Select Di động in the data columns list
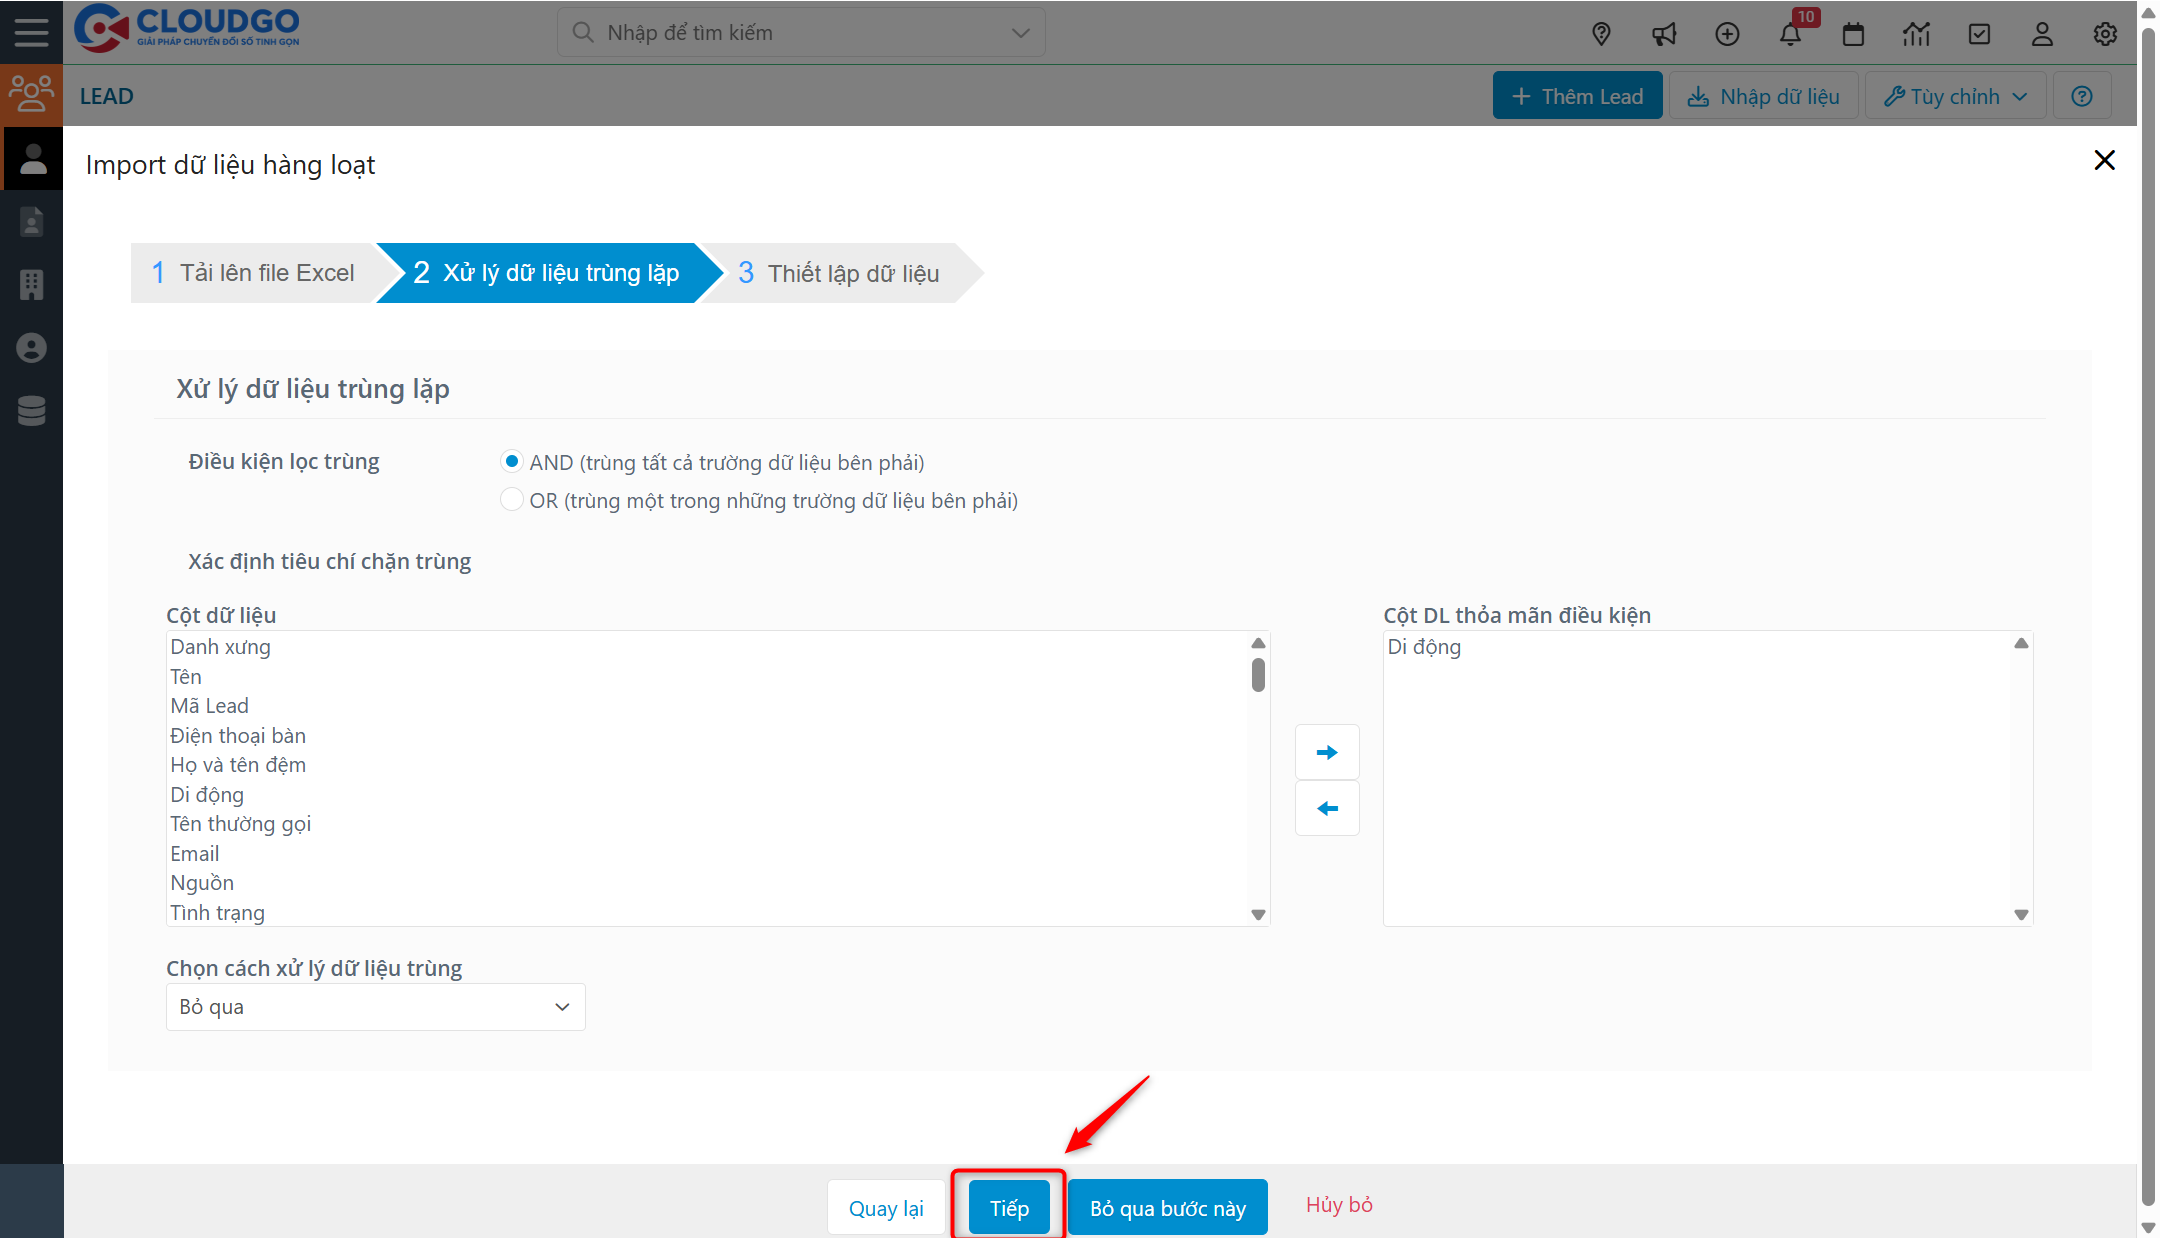2160x1238 pixels. coord(207,794)
